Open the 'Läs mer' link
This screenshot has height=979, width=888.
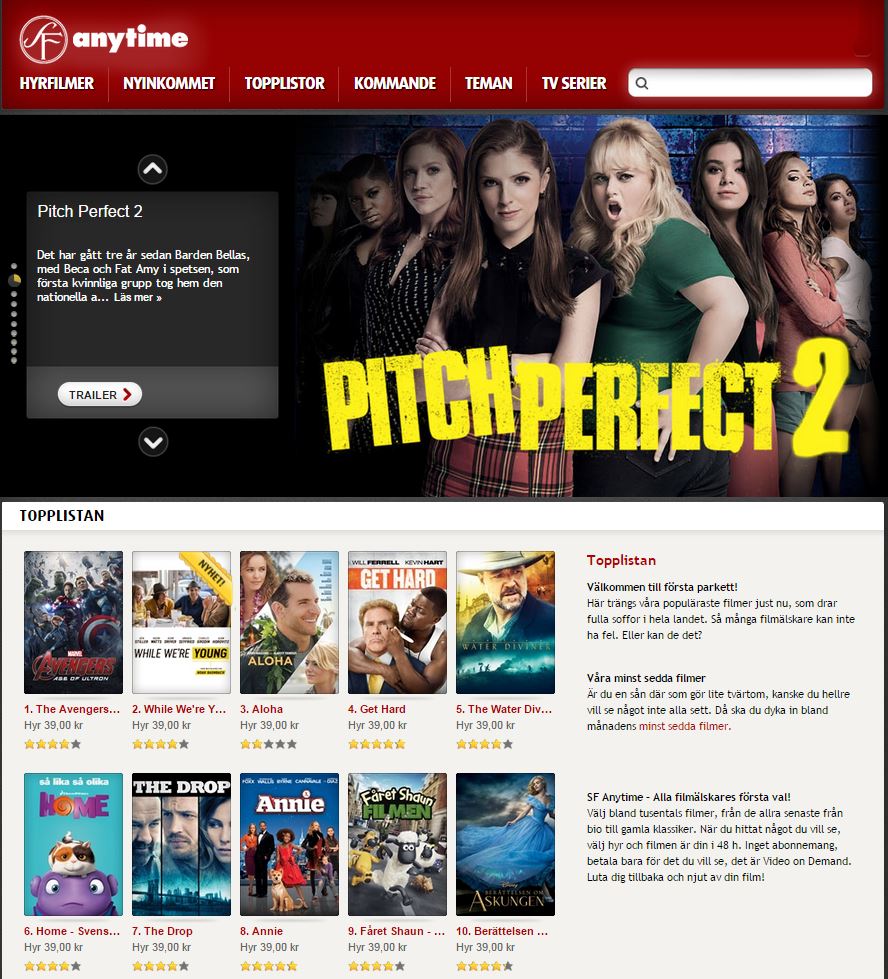(x=137, y=297)
